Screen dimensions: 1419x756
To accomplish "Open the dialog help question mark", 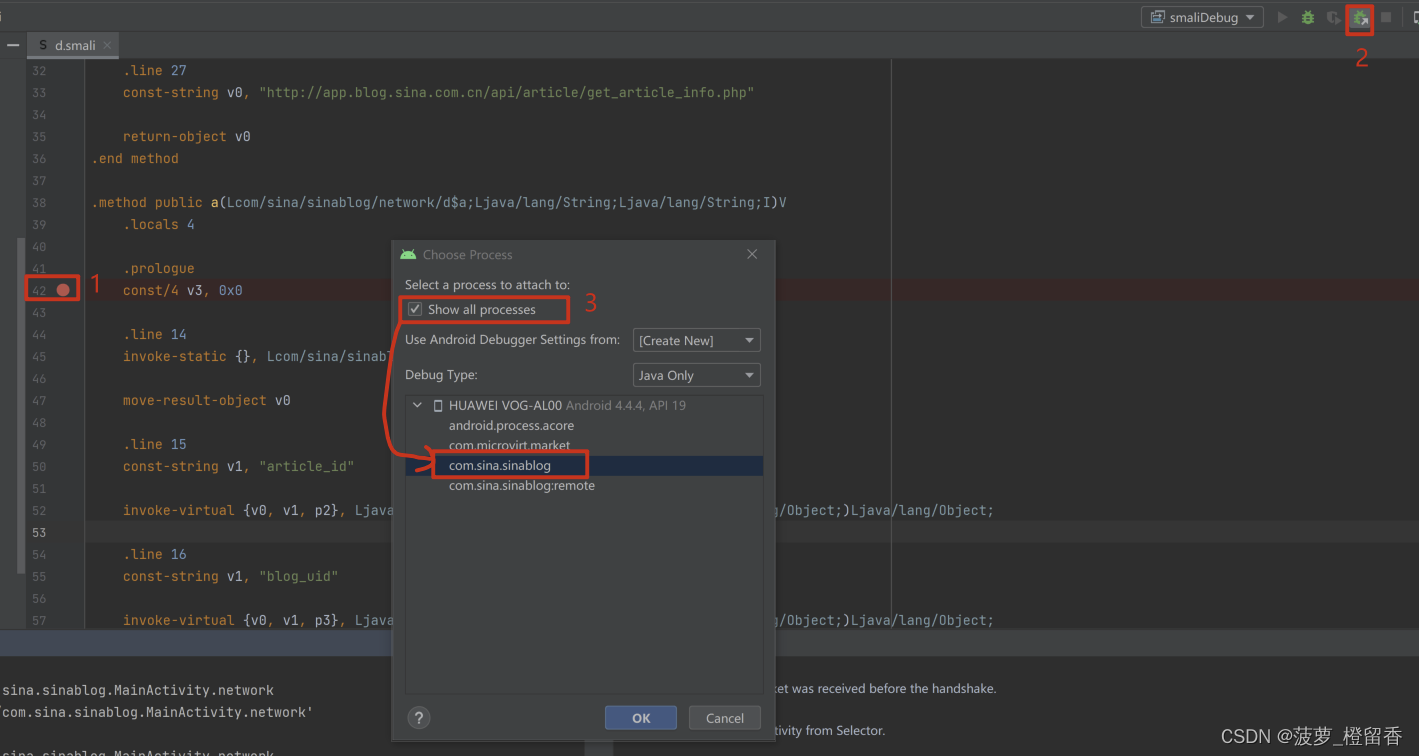I will pos(419,717).
